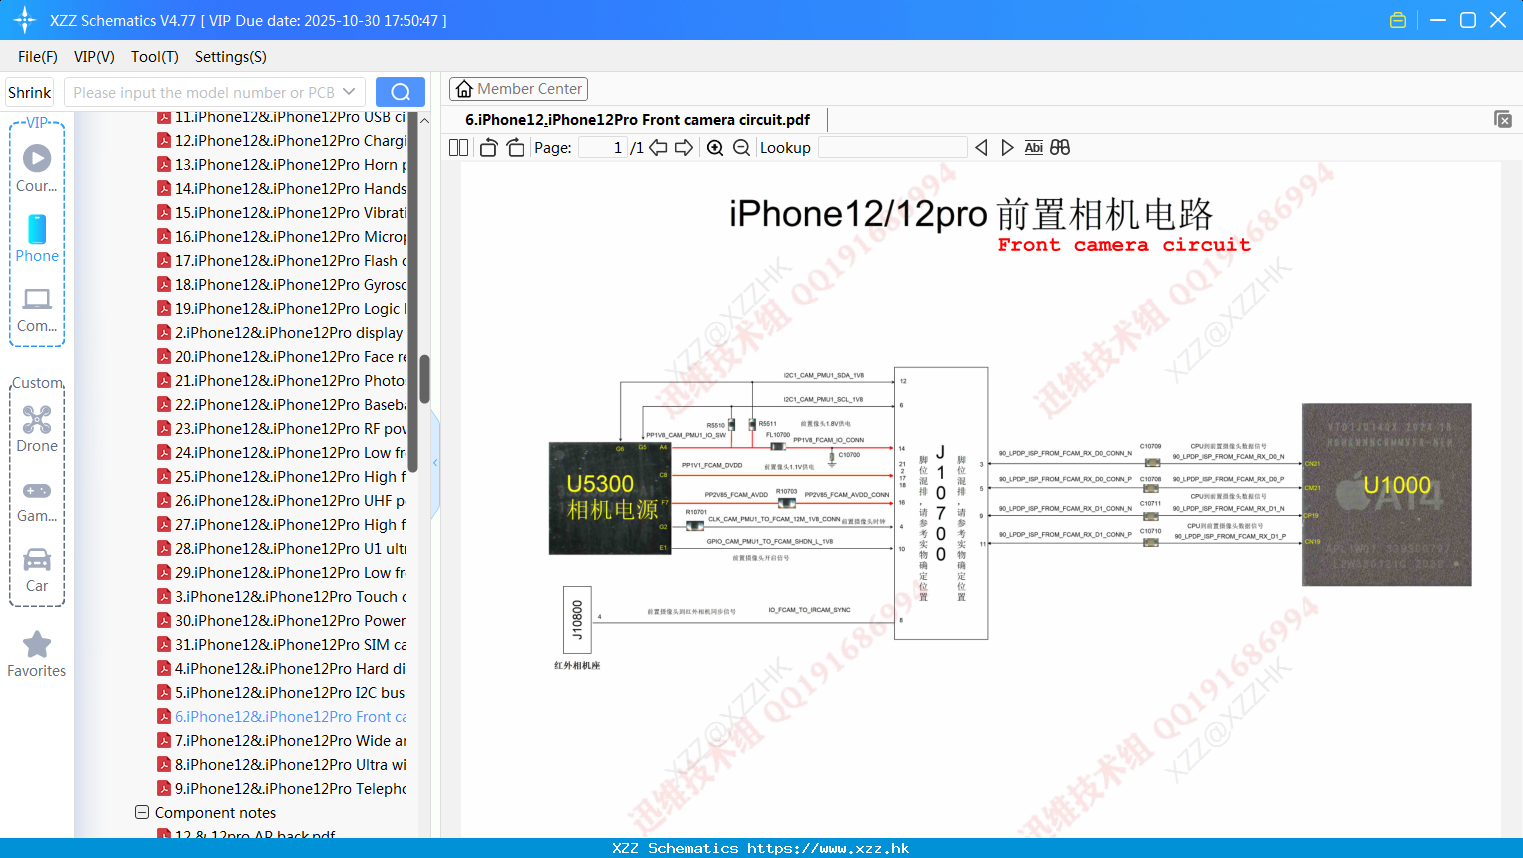Open 28.iPhone12 U1 ultra file
1523x858 pixels.
point(282,549)
